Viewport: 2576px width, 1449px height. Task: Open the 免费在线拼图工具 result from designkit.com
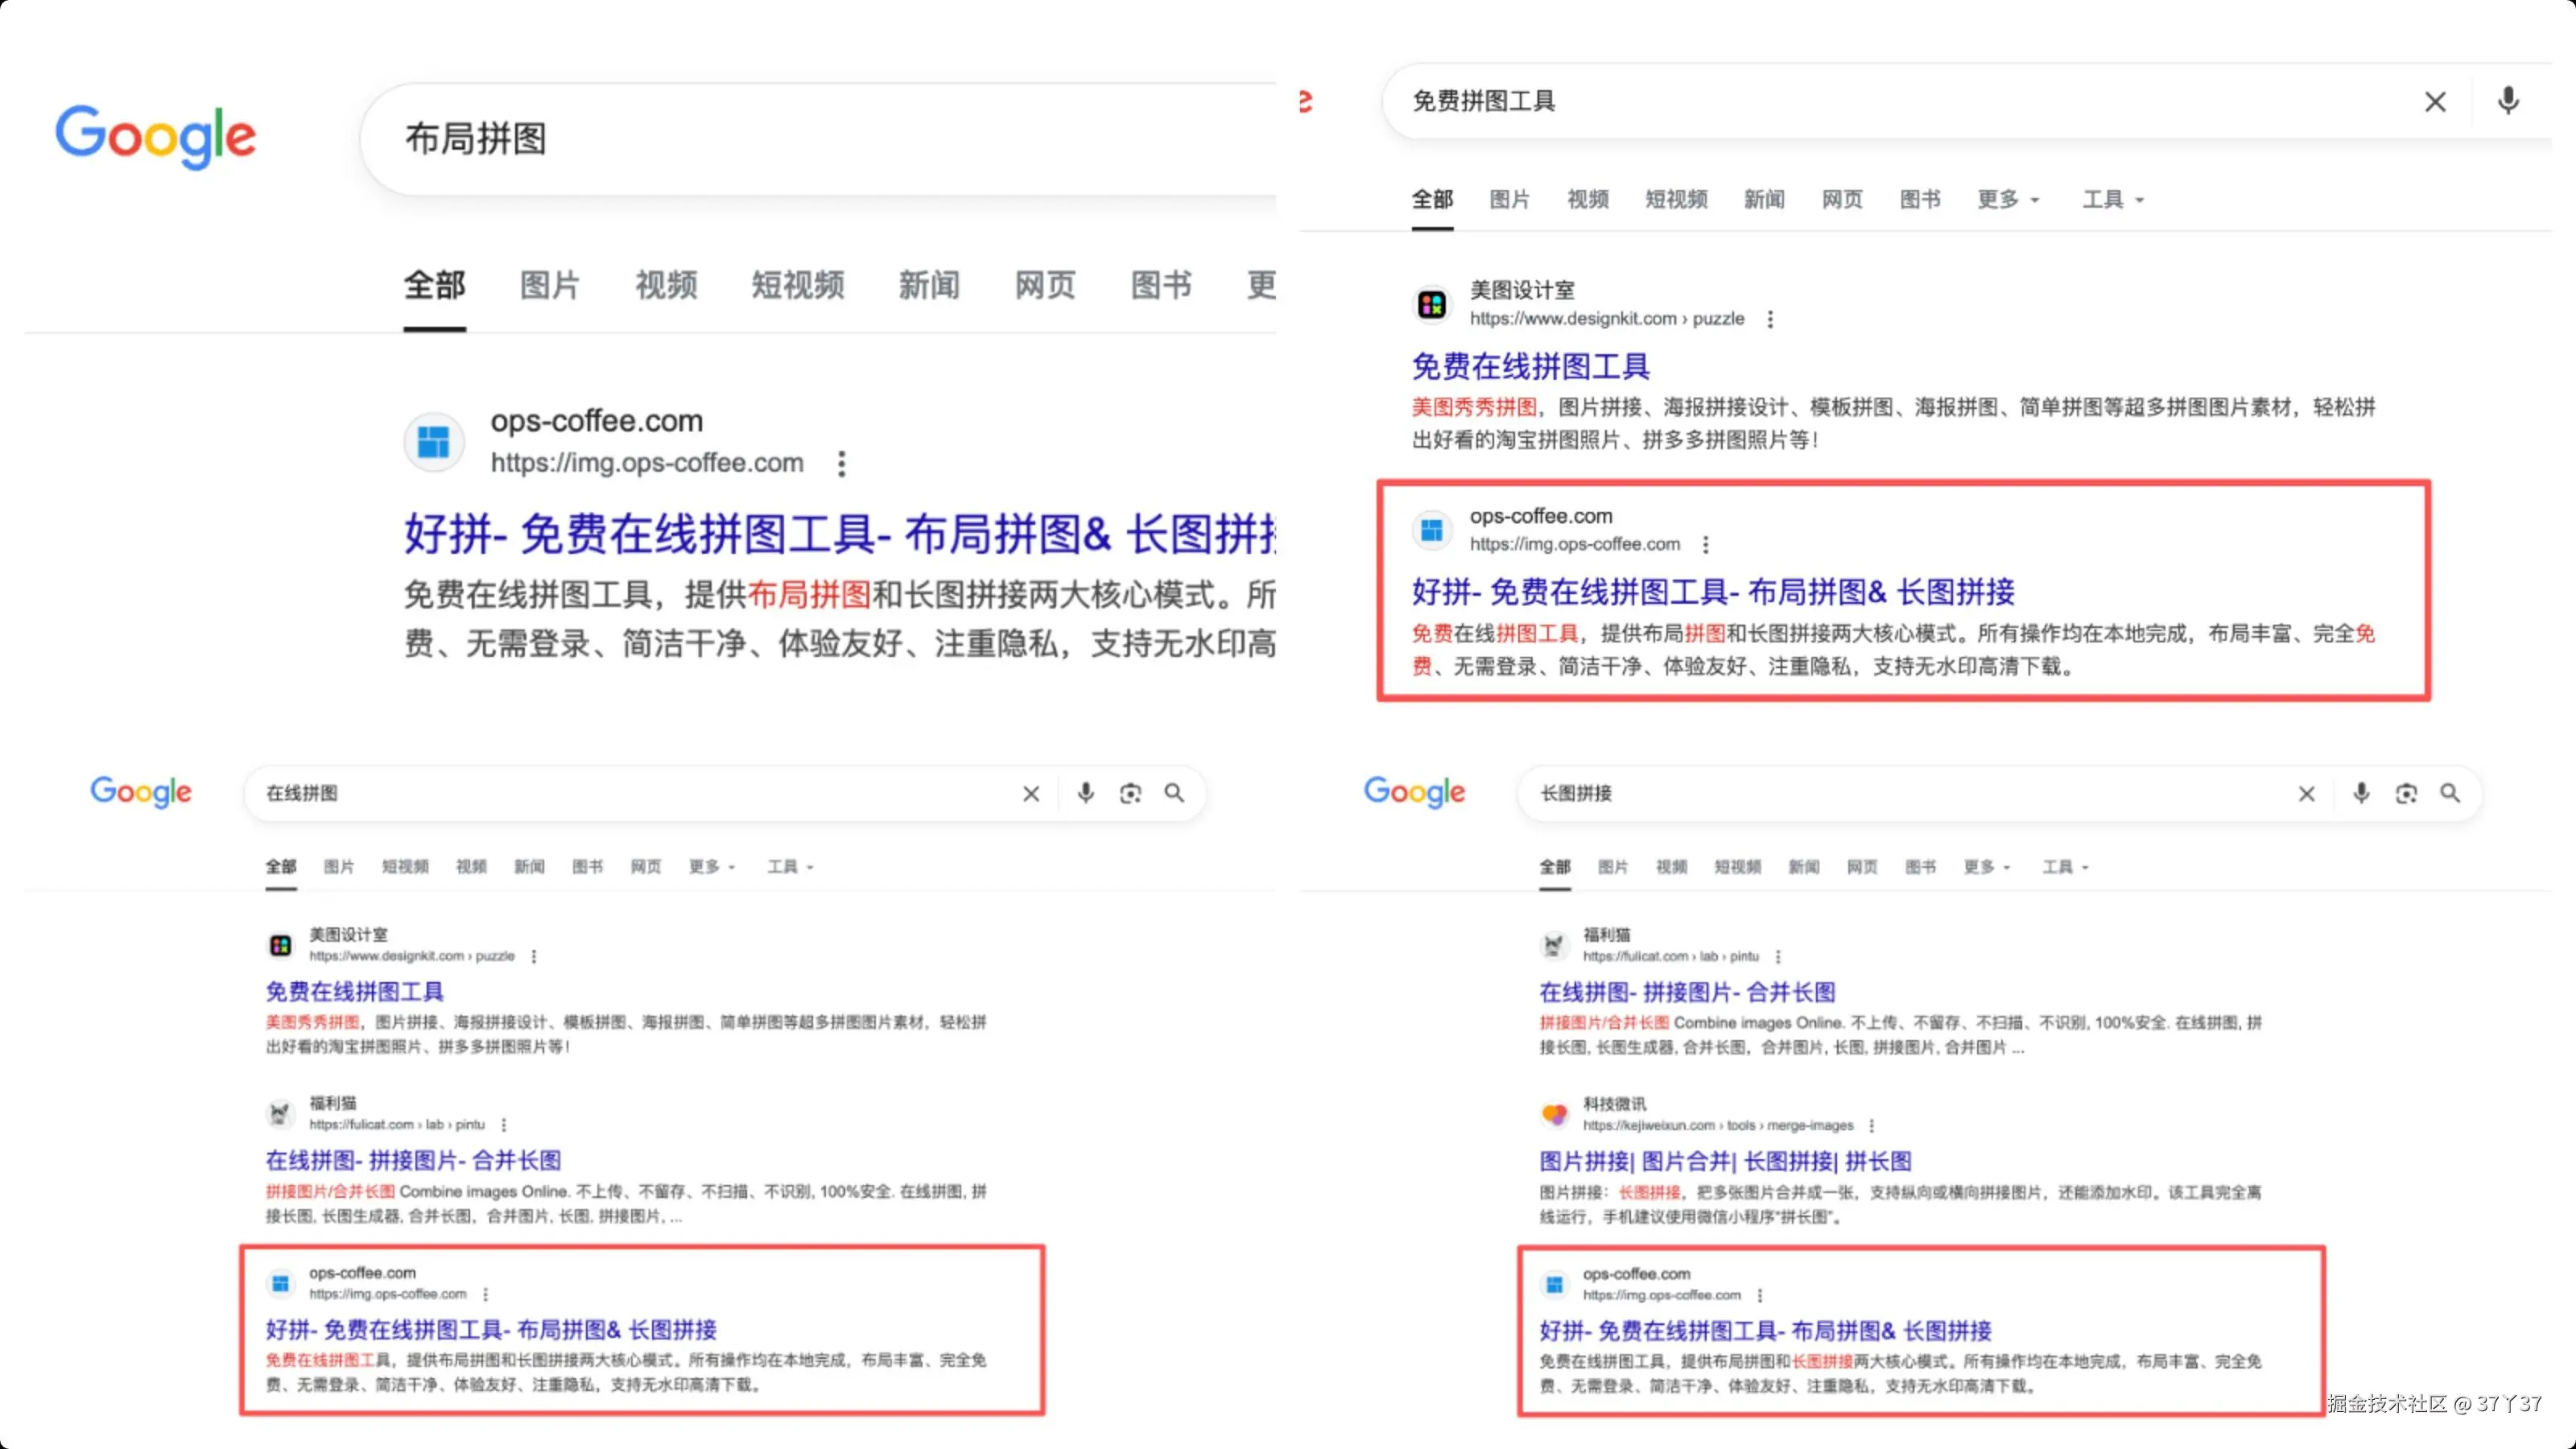tap(1530, 366)
